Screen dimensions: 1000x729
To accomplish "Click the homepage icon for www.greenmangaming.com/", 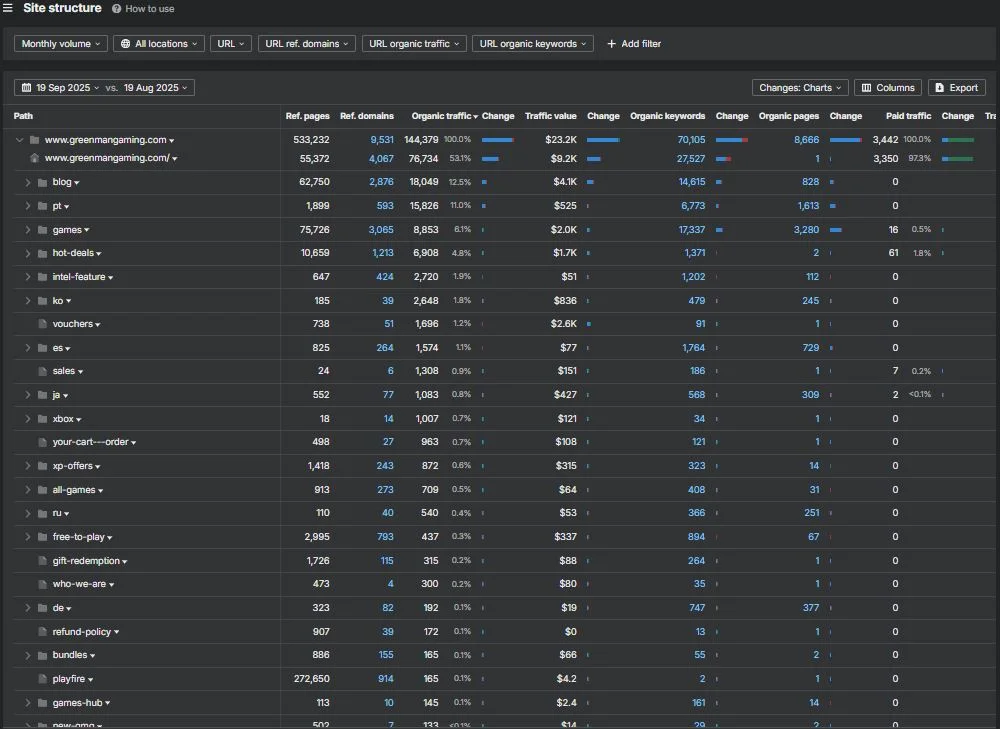I will (34, 158).
